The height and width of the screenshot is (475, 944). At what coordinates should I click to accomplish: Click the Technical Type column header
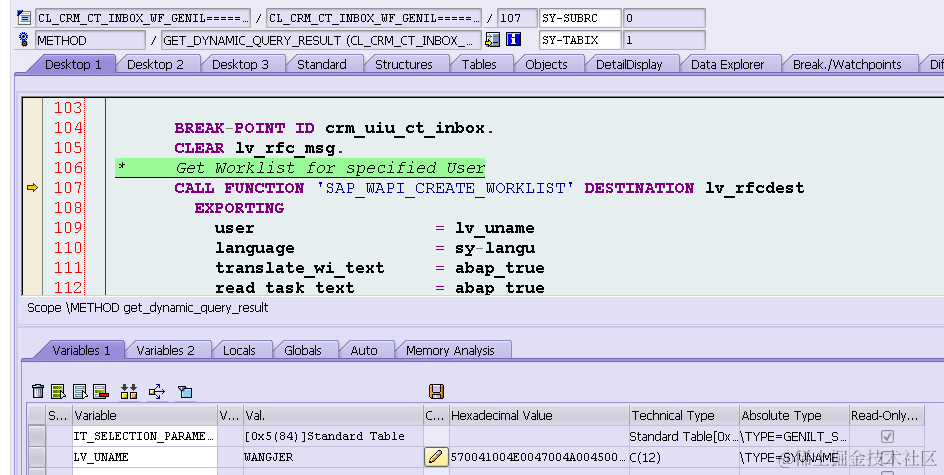pyautogui.click(x=684, y=415)
